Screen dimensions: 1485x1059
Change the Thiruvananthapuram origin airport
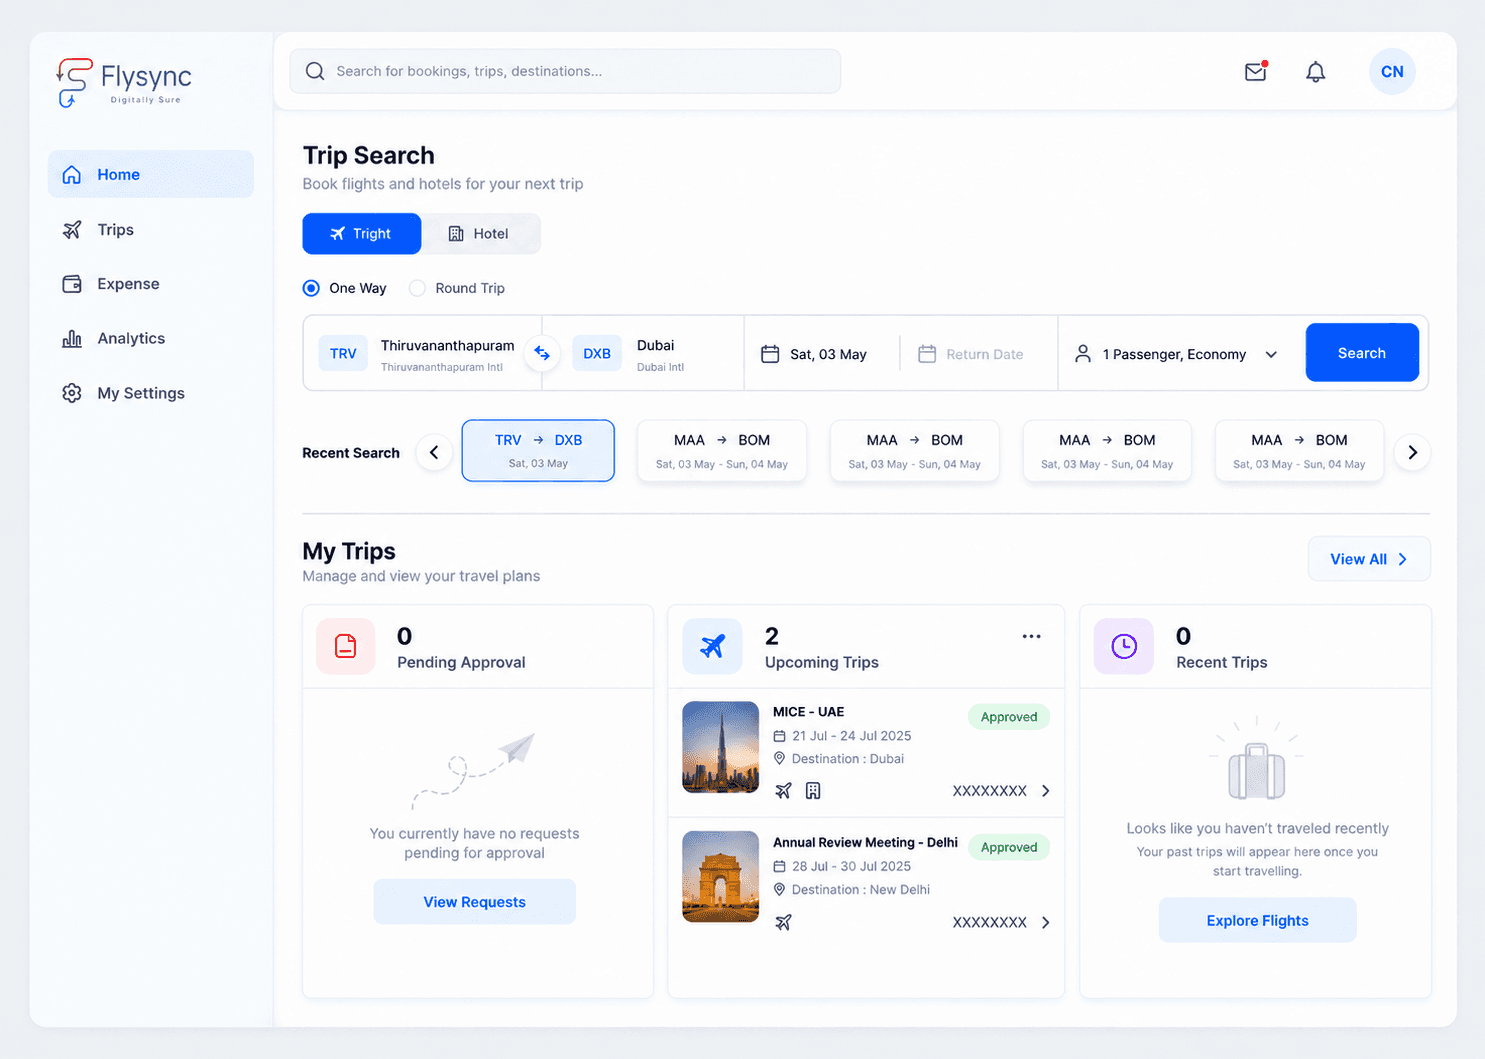423,354
